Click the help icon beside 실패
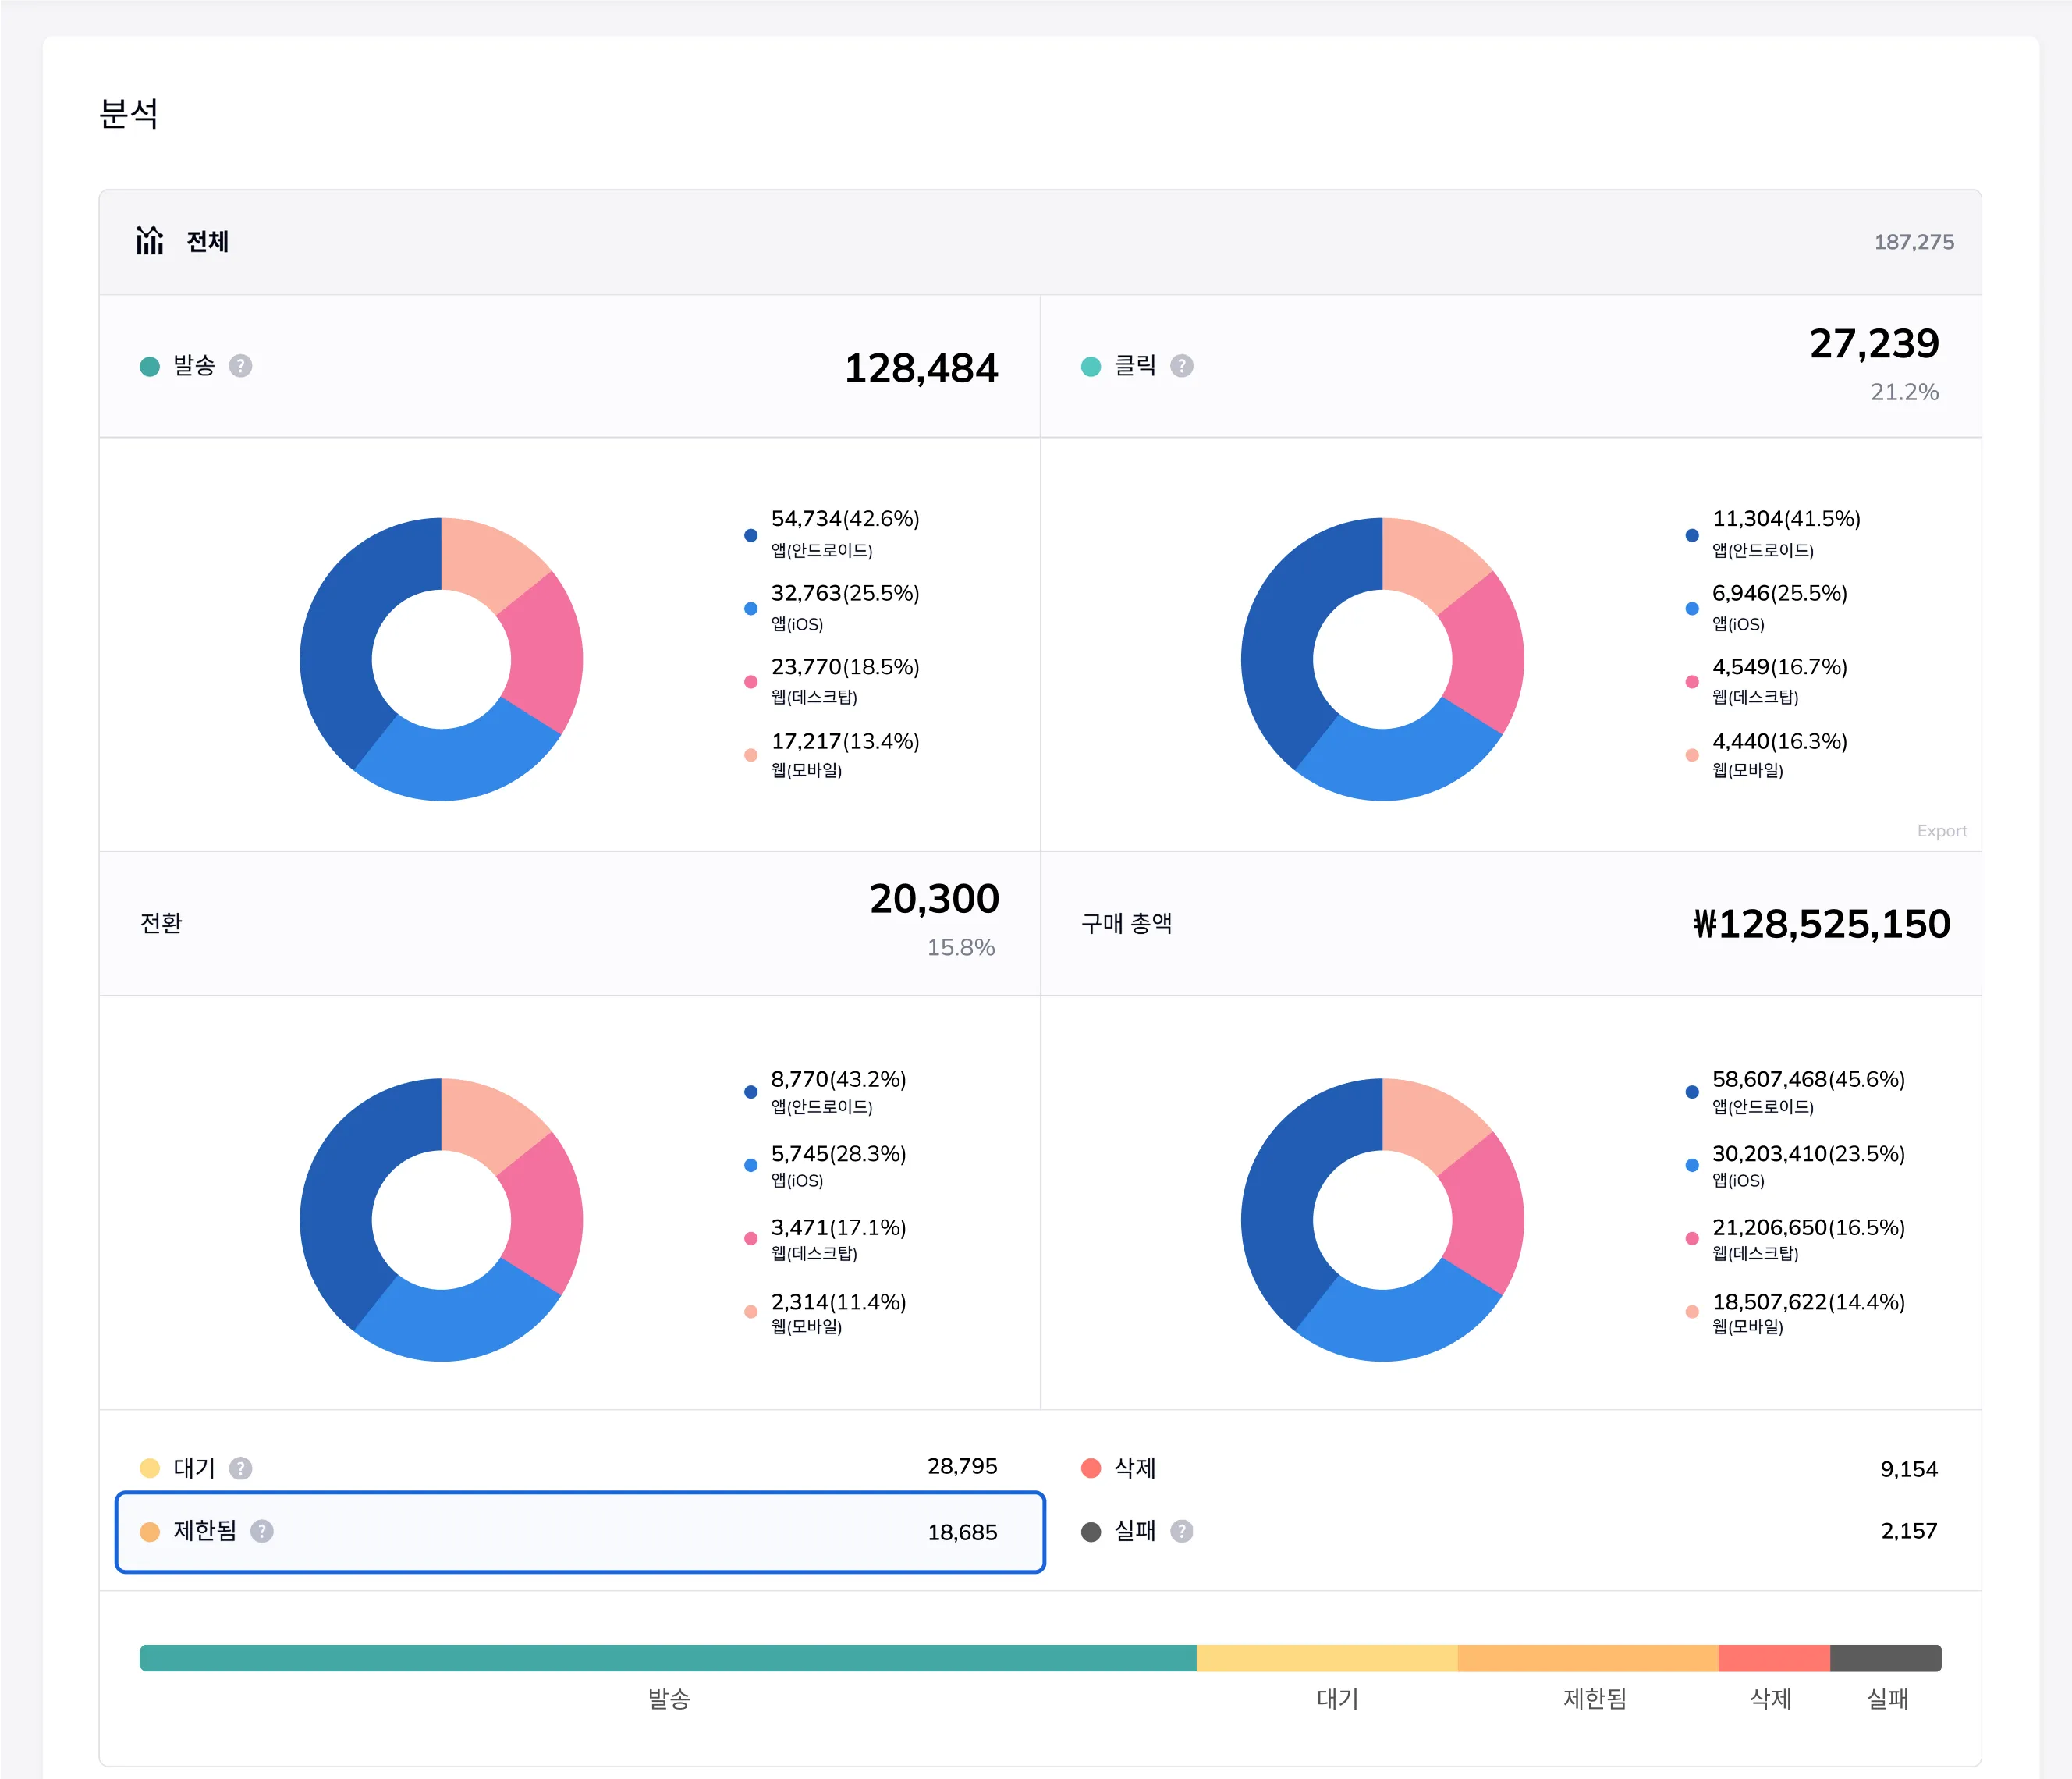Image resolution: width=2072 pixels, height=1779 pixels. click(1181, 1531)
